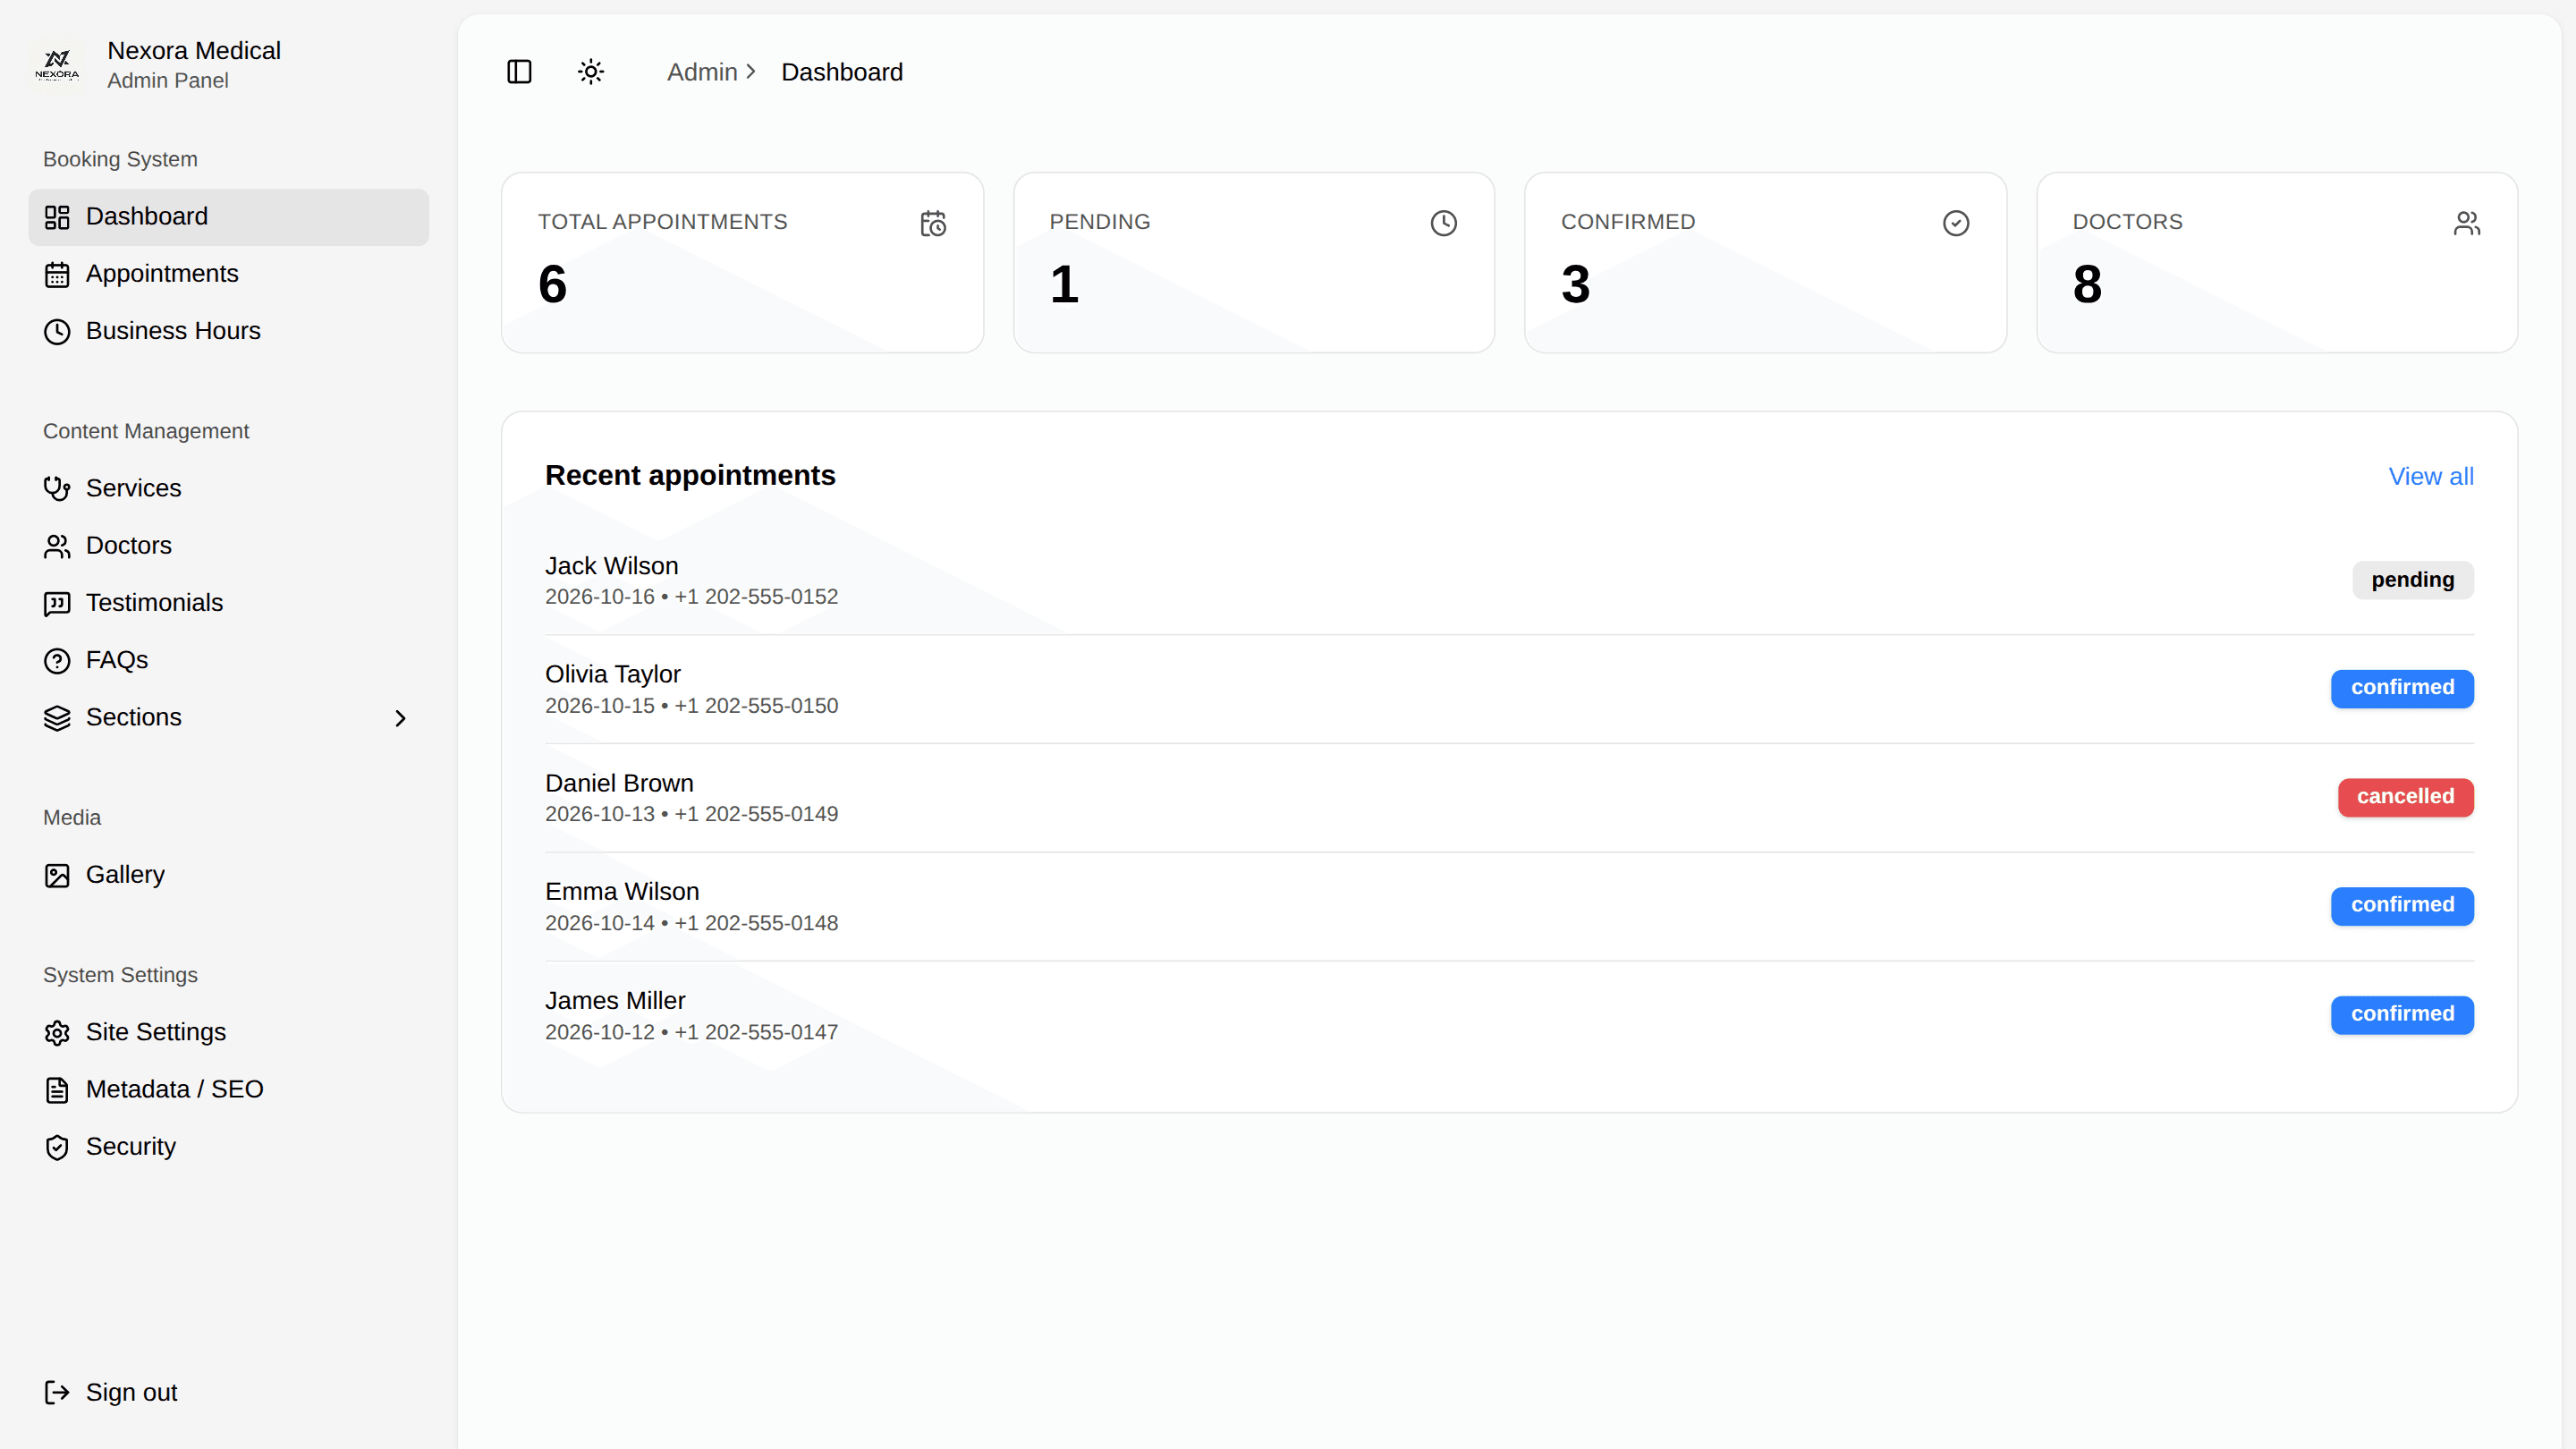Click the Admin breadcrumb link
Image resolution: width=2576 pixels, height=1449 pixels.
click(702, 72)
